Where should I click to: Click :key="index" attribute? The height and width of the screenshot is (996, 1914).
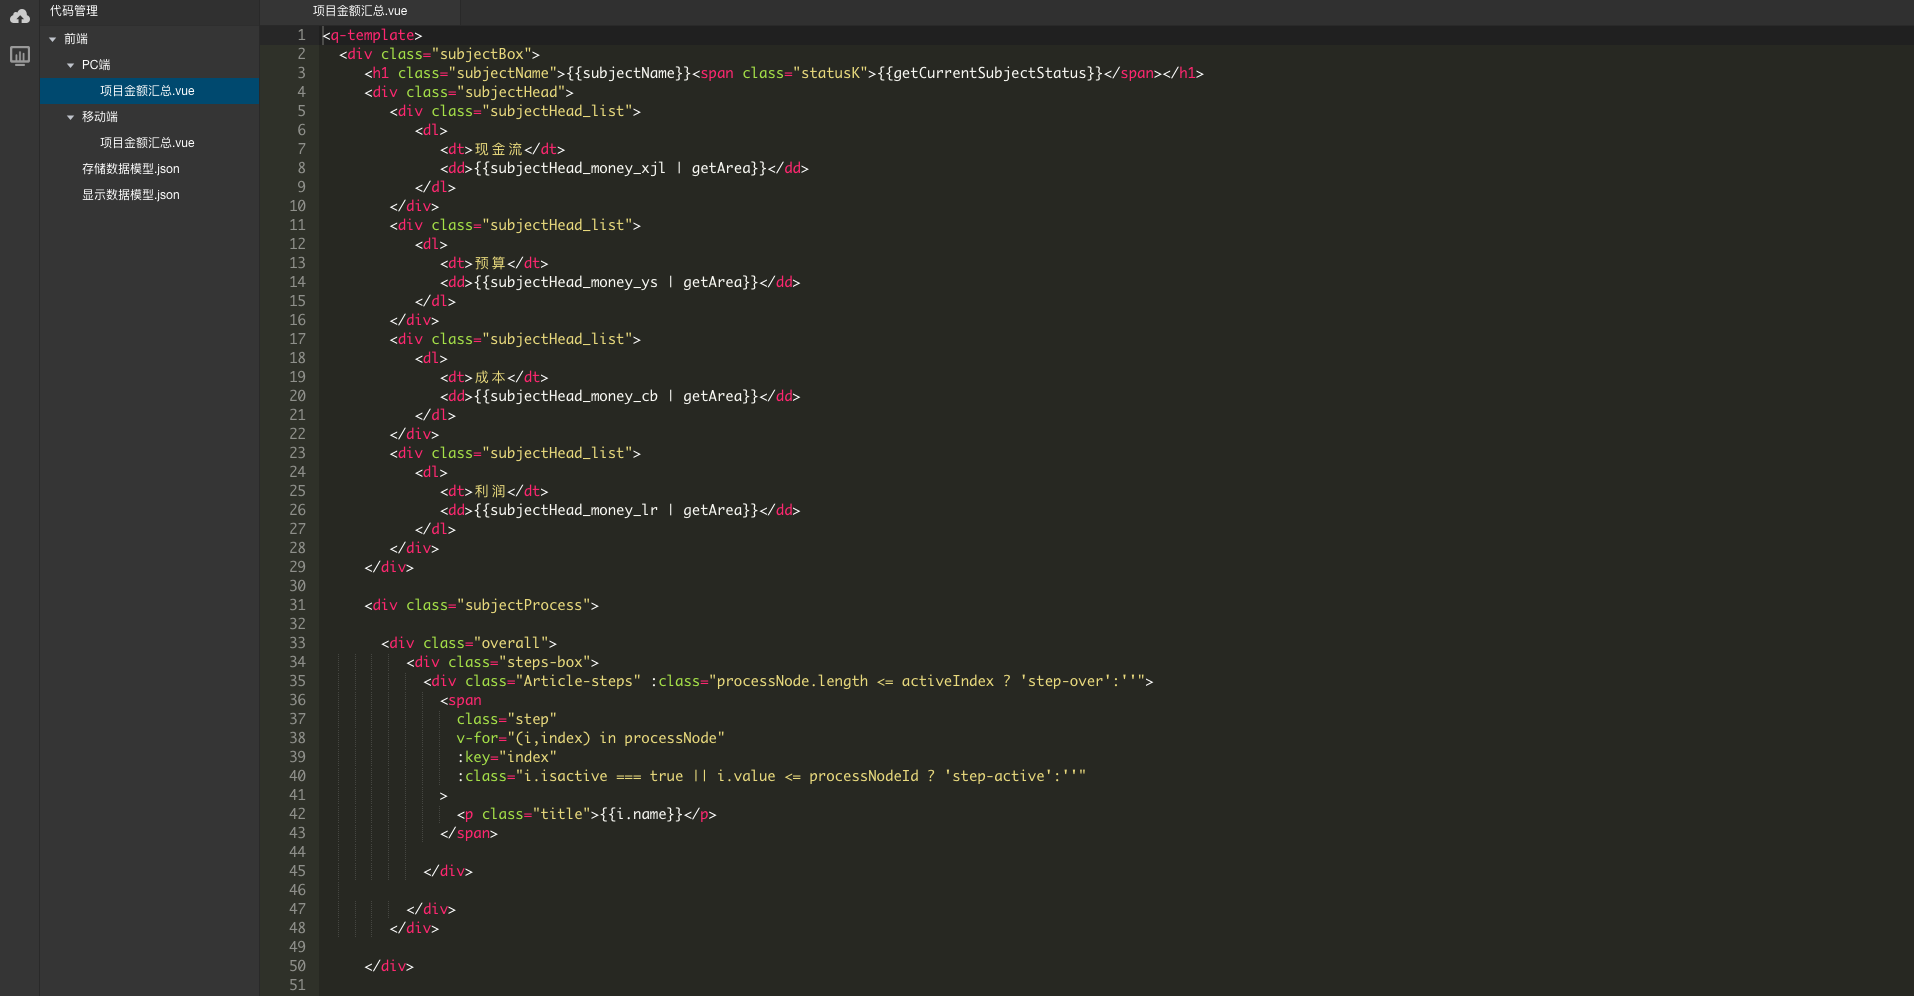507,757
